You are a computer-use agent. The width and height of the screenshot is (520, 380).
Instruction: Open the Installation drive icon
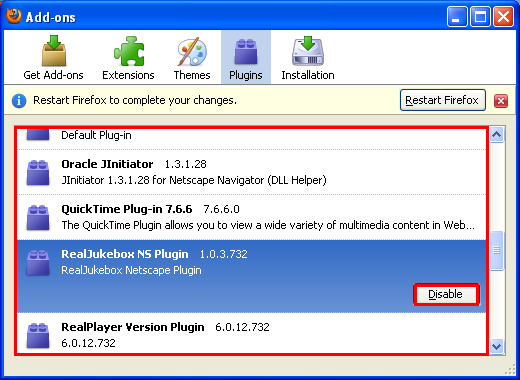click(308, 51)
